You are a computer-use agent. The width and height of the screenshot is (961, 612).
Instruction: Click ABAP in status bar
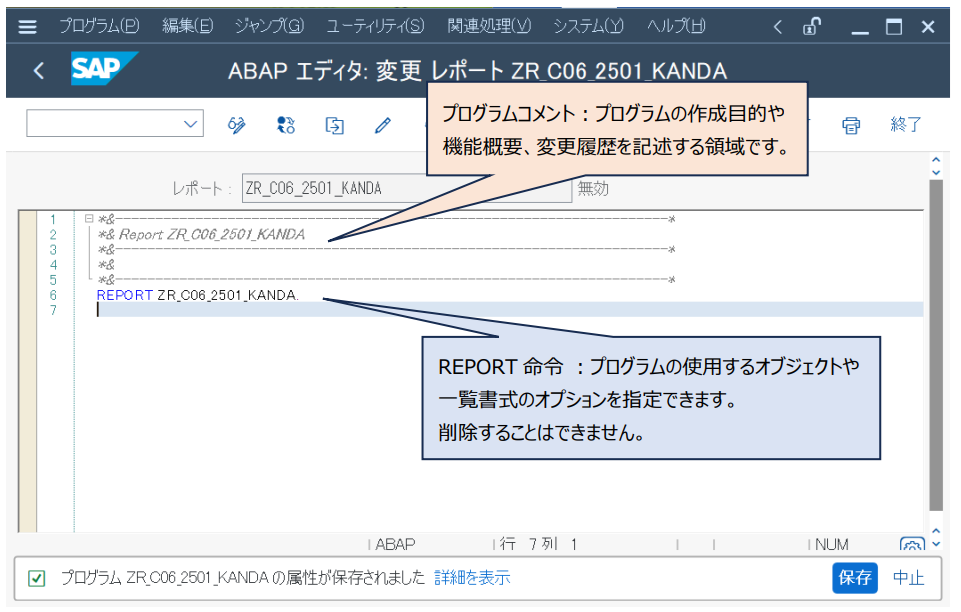[395, 544]
